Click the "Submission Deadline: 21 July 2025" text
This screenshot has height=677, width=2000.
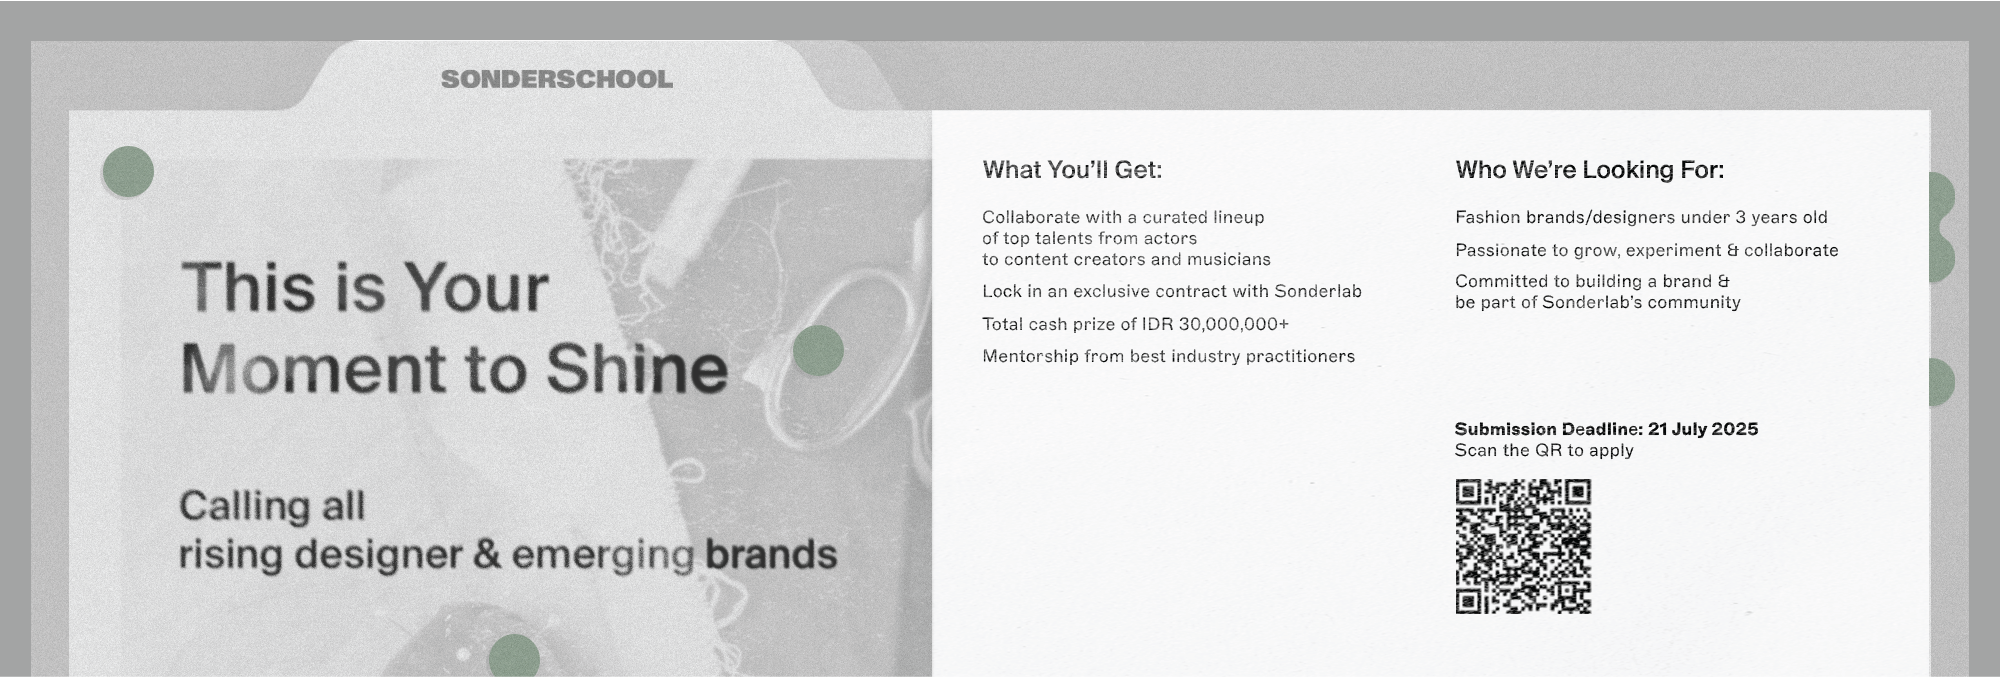(1606, 429)
